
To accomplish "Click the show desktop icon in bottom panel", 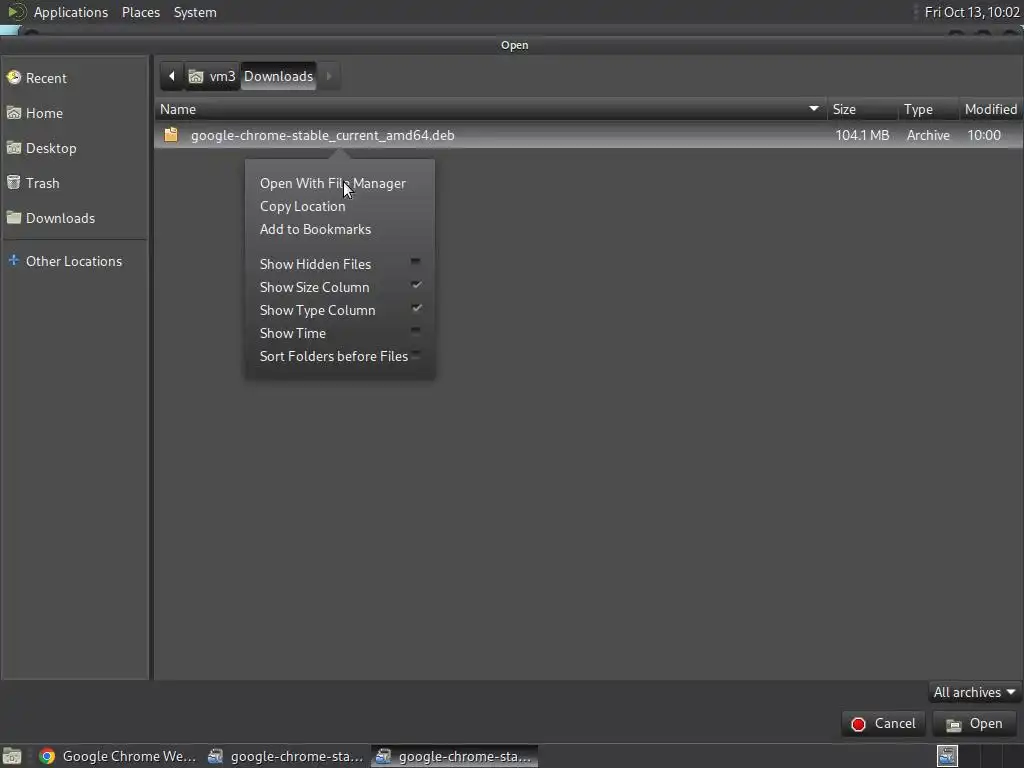I will point(12,756).
